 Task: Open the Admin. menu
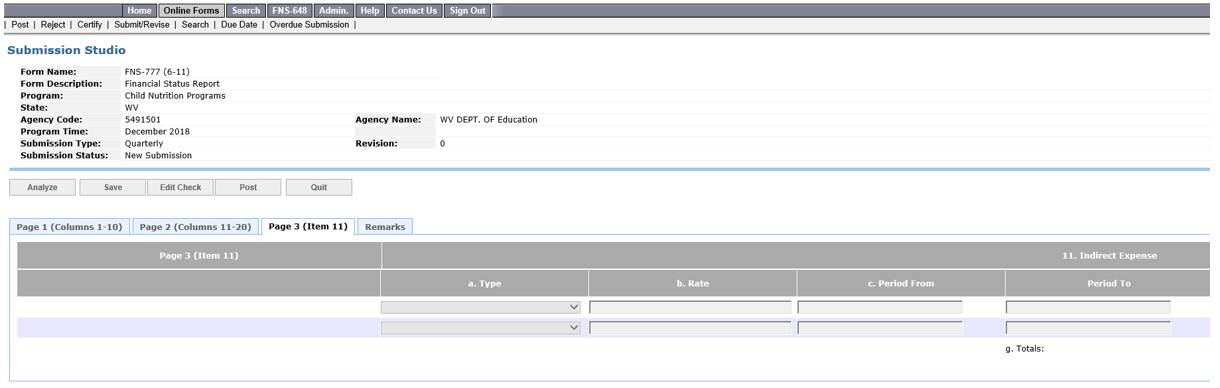(x=335, y=10)
